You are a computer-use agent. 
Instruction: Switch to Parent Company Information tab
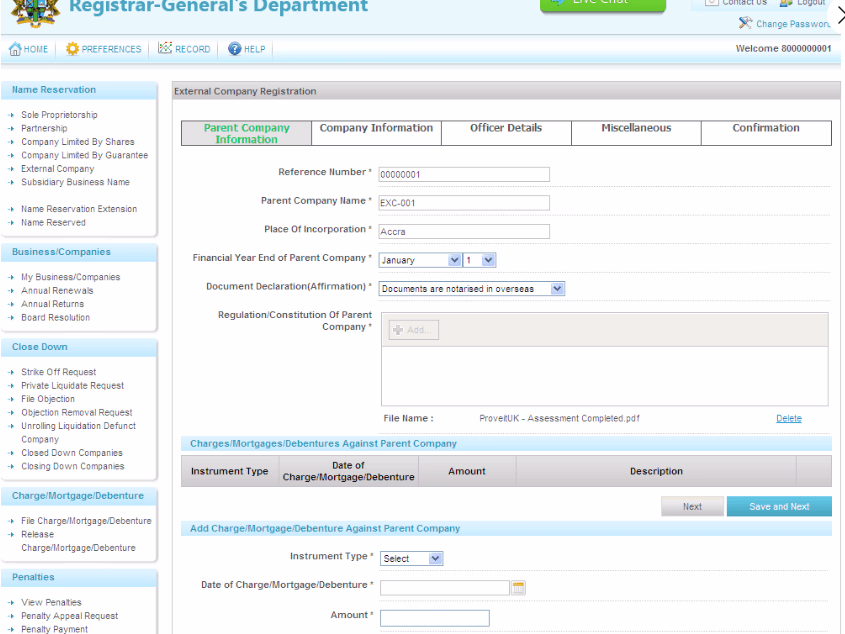246,133
